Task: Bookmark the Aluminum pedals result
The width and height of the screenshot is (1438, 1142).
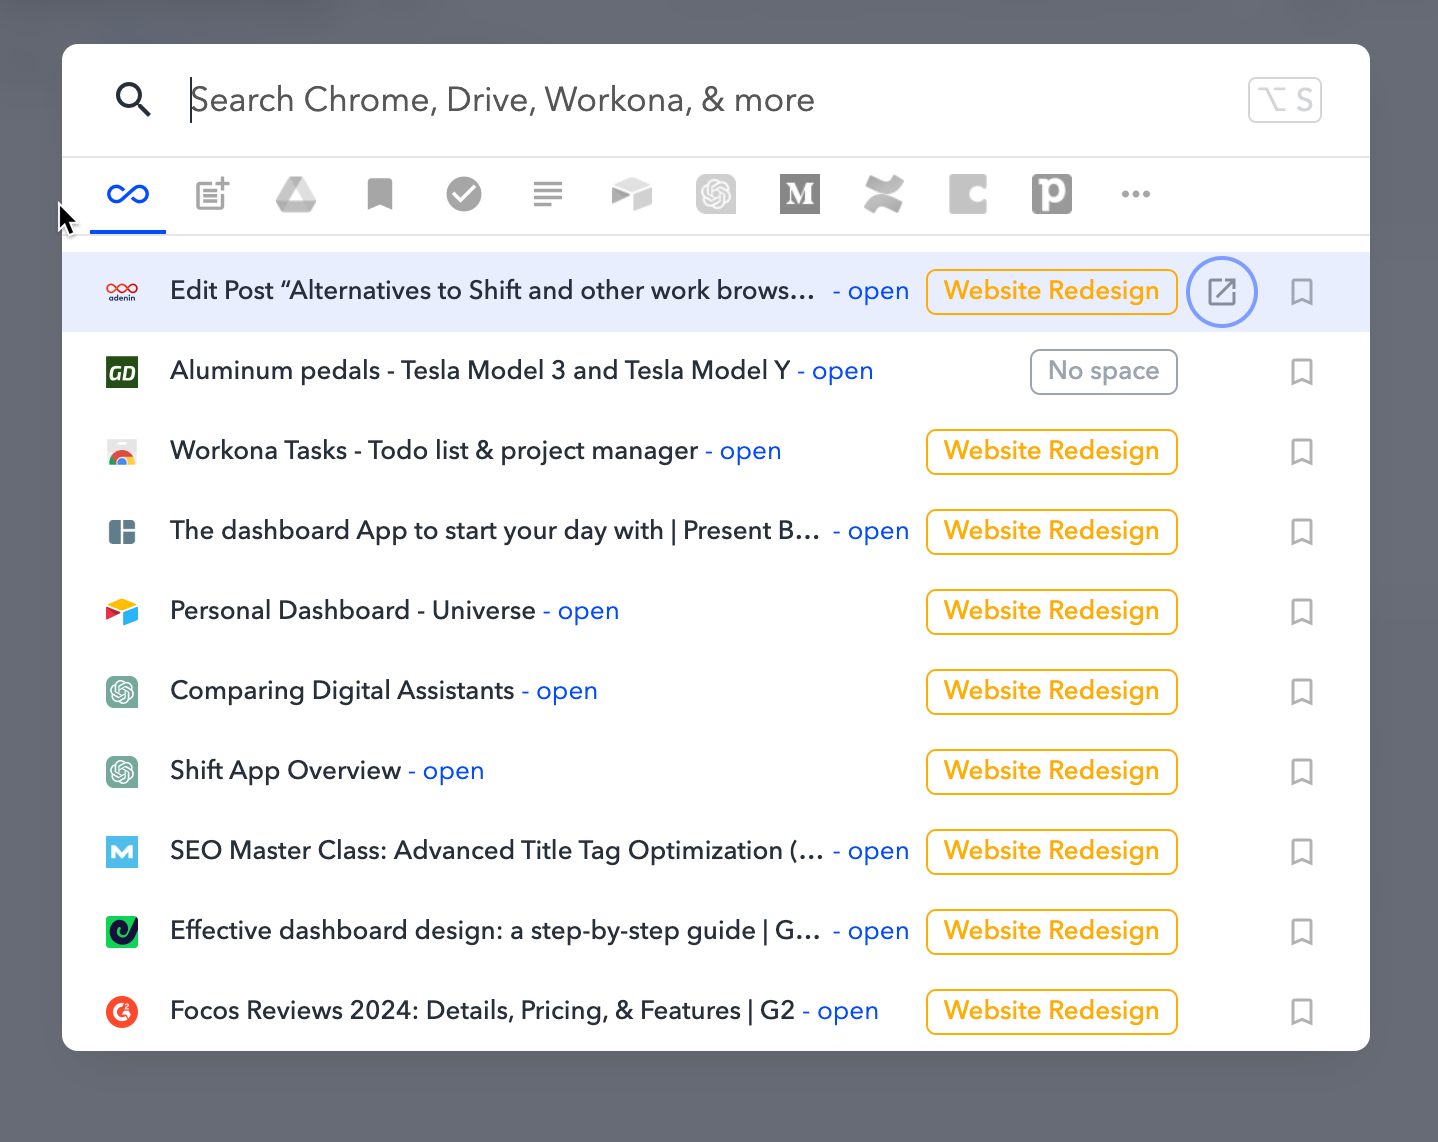Action: (x=1302, y=372)
